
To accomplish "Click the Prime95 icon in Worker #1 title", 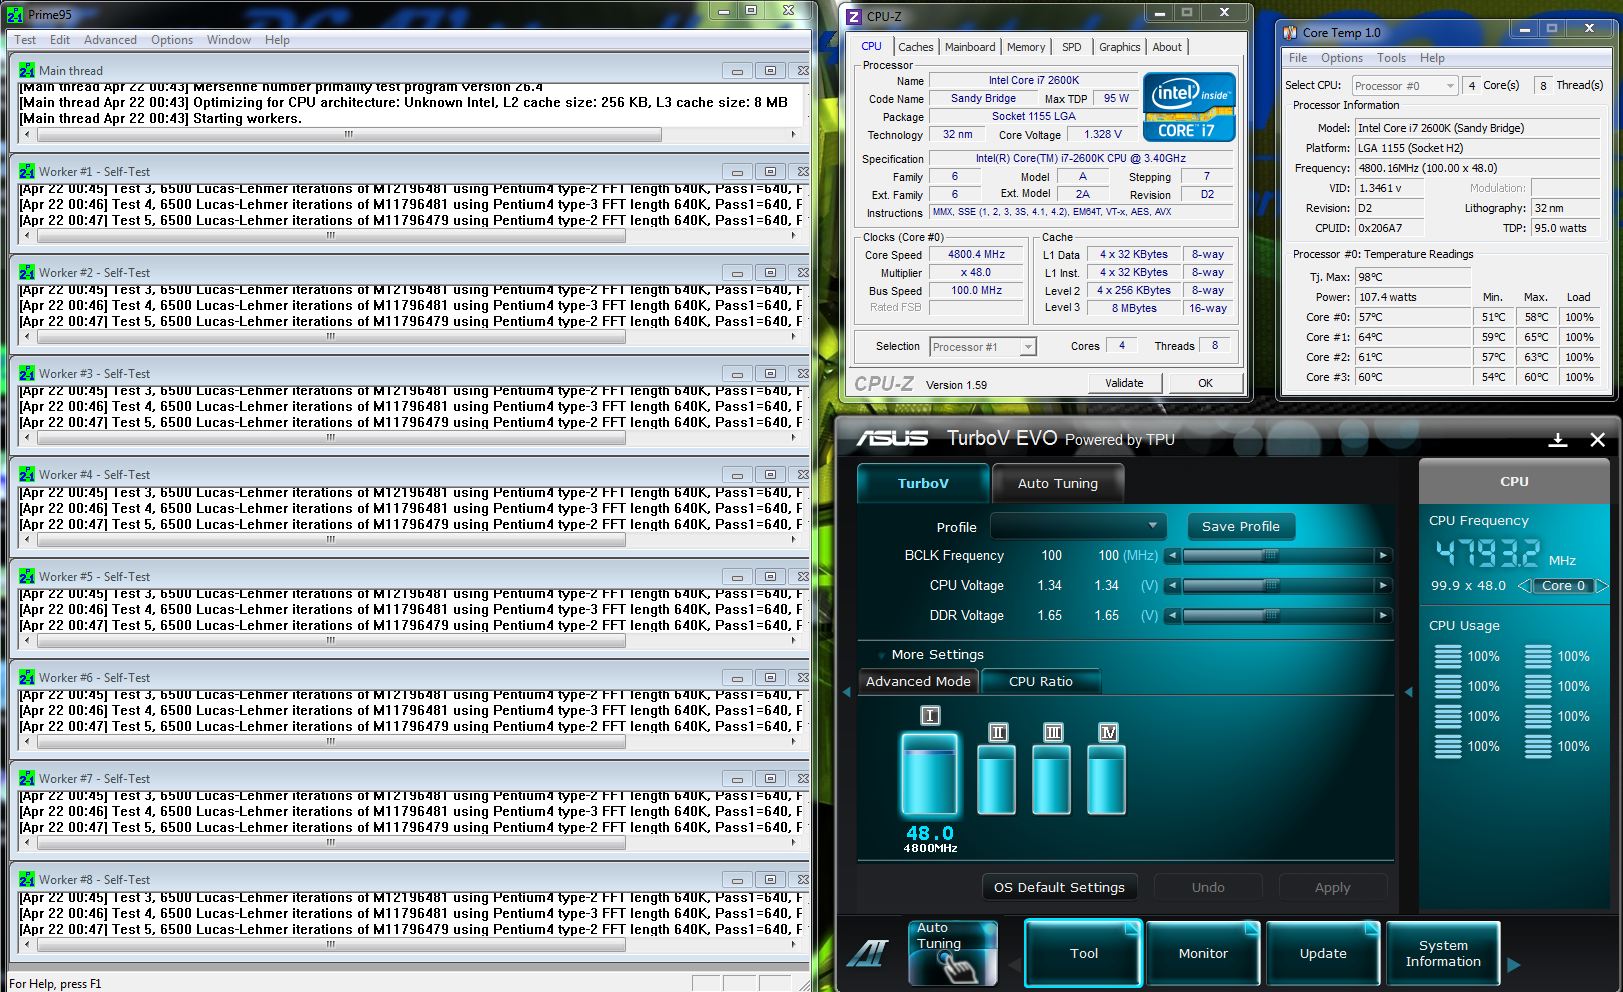I will 27,172.
